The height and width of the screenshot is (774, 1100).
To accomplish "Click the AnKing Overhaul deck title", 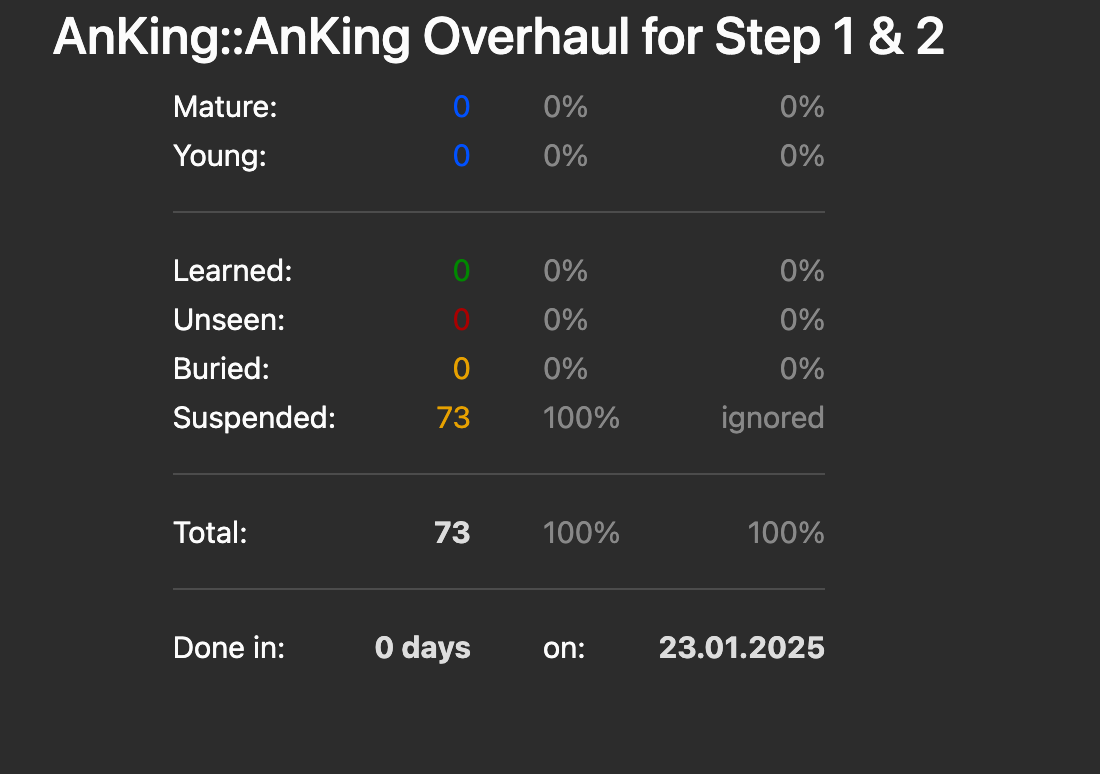I will point(499,36).
